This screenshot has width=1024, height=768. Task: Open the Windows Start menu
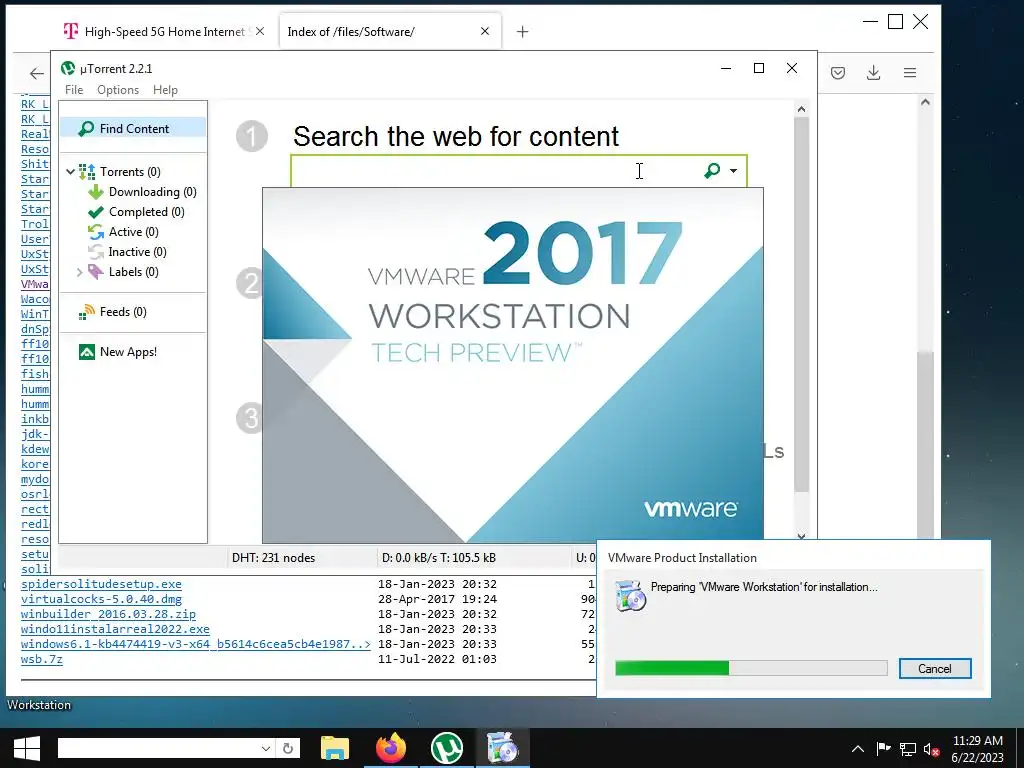(27, 748)
